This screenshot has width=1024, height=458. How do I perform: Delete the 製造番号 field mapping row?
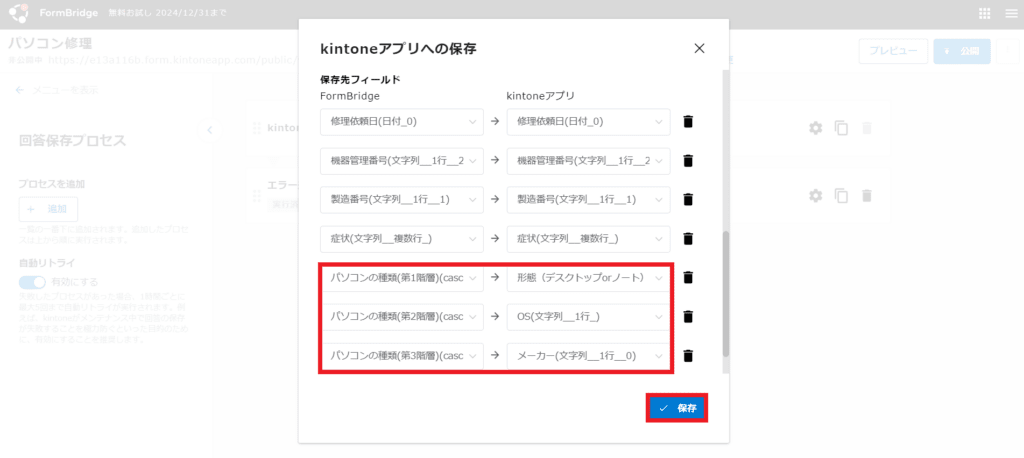(x=688, y=199)
